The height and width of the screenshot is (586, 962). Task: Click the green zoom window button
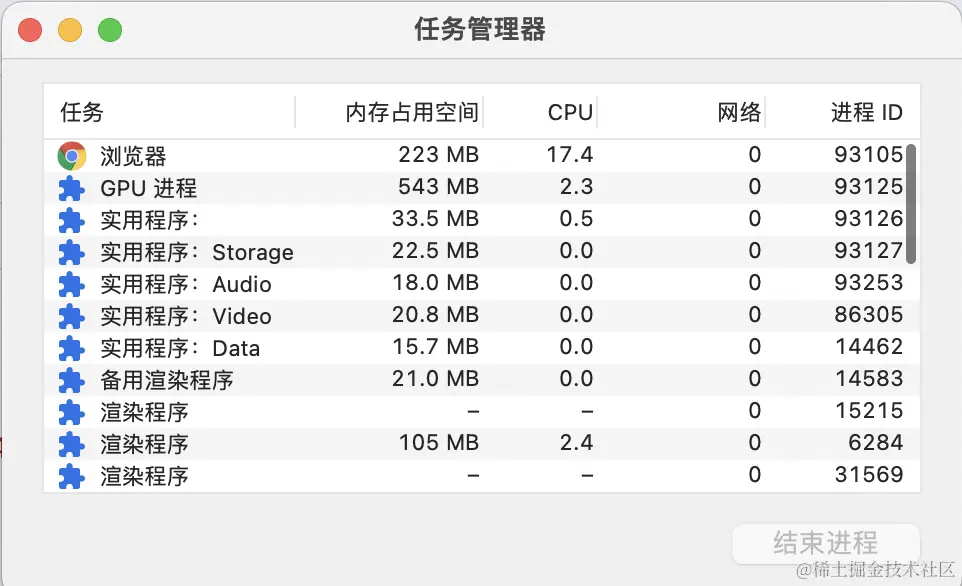pos(110,30)
